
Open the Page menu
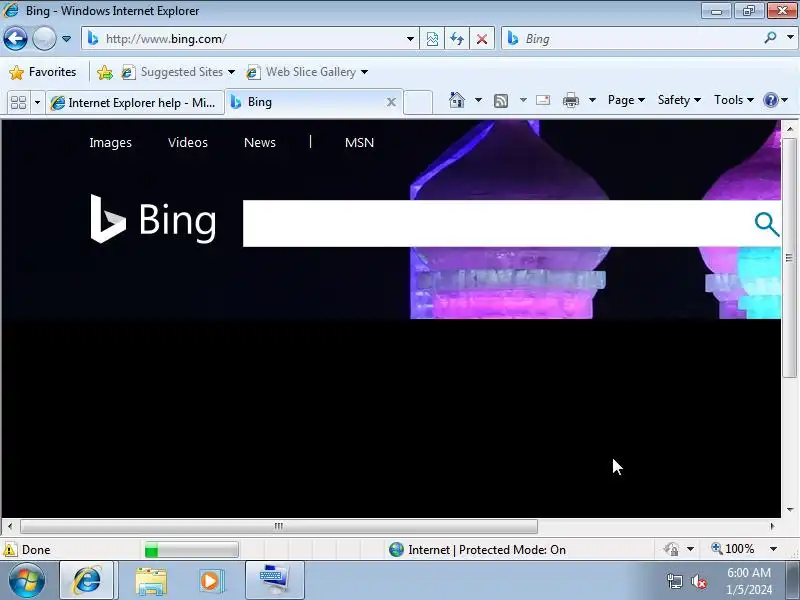pos(626,100)
